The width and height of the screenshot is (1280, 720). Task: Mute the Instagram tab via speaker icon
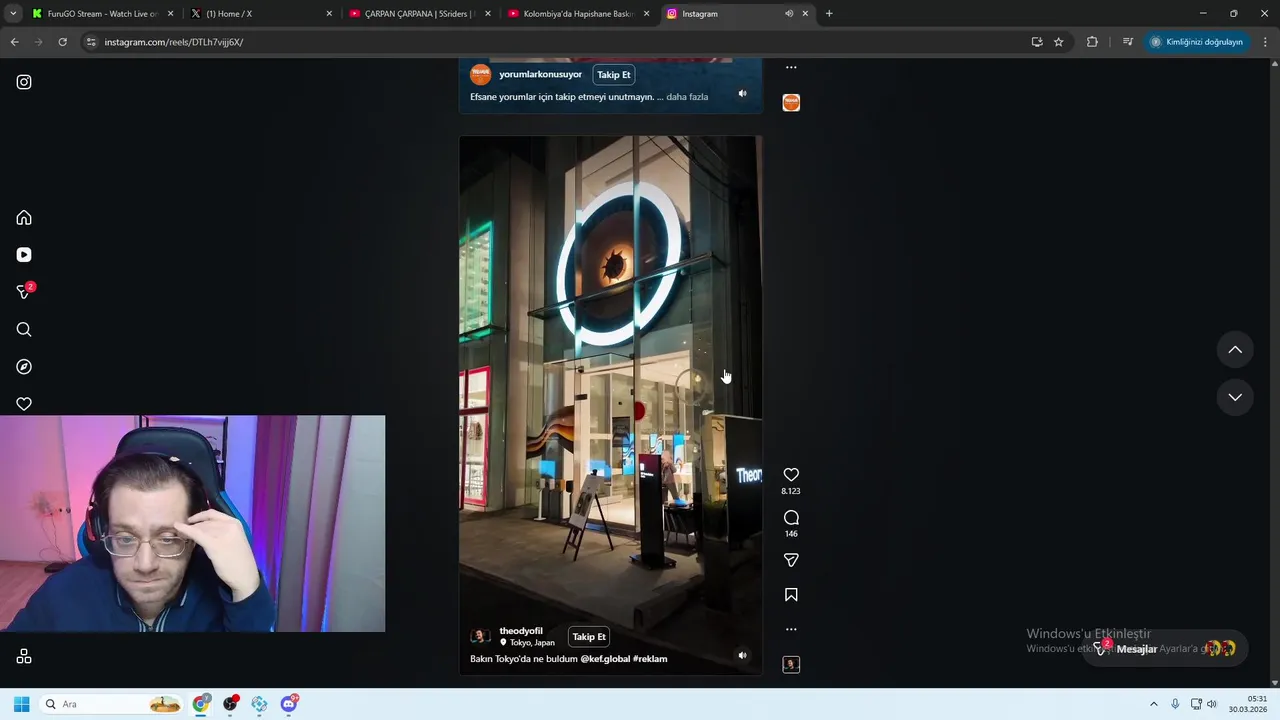[x=789, y=14]
